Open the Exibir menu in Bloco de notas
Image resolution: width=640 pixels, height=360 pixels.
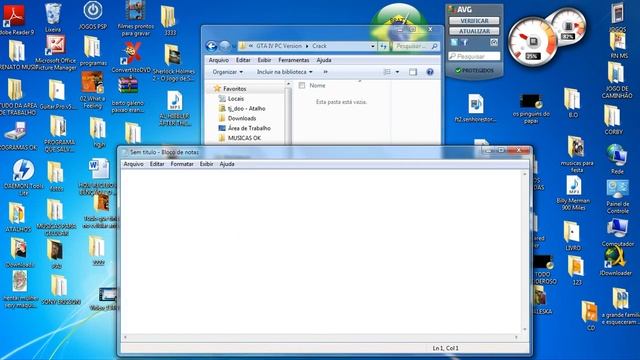click(207, 164)
